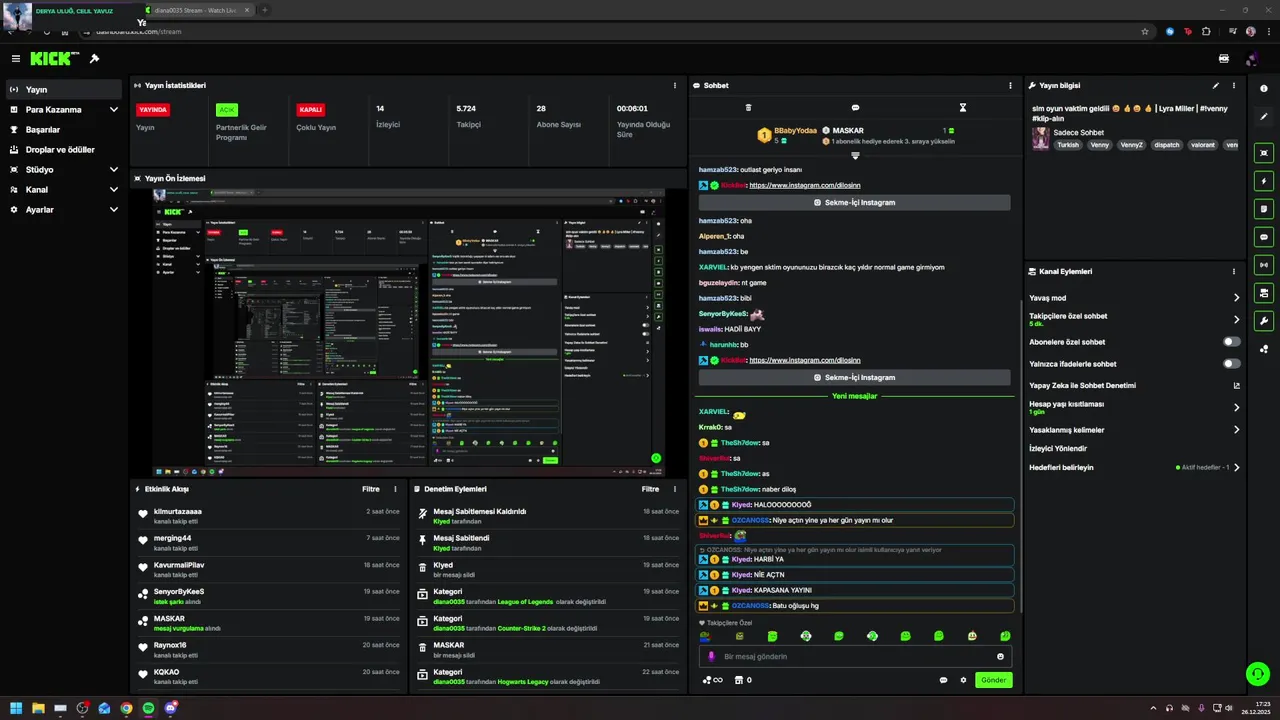Toggle Yalnızca ifadelerle sohbet switch

coord(1232,364)
